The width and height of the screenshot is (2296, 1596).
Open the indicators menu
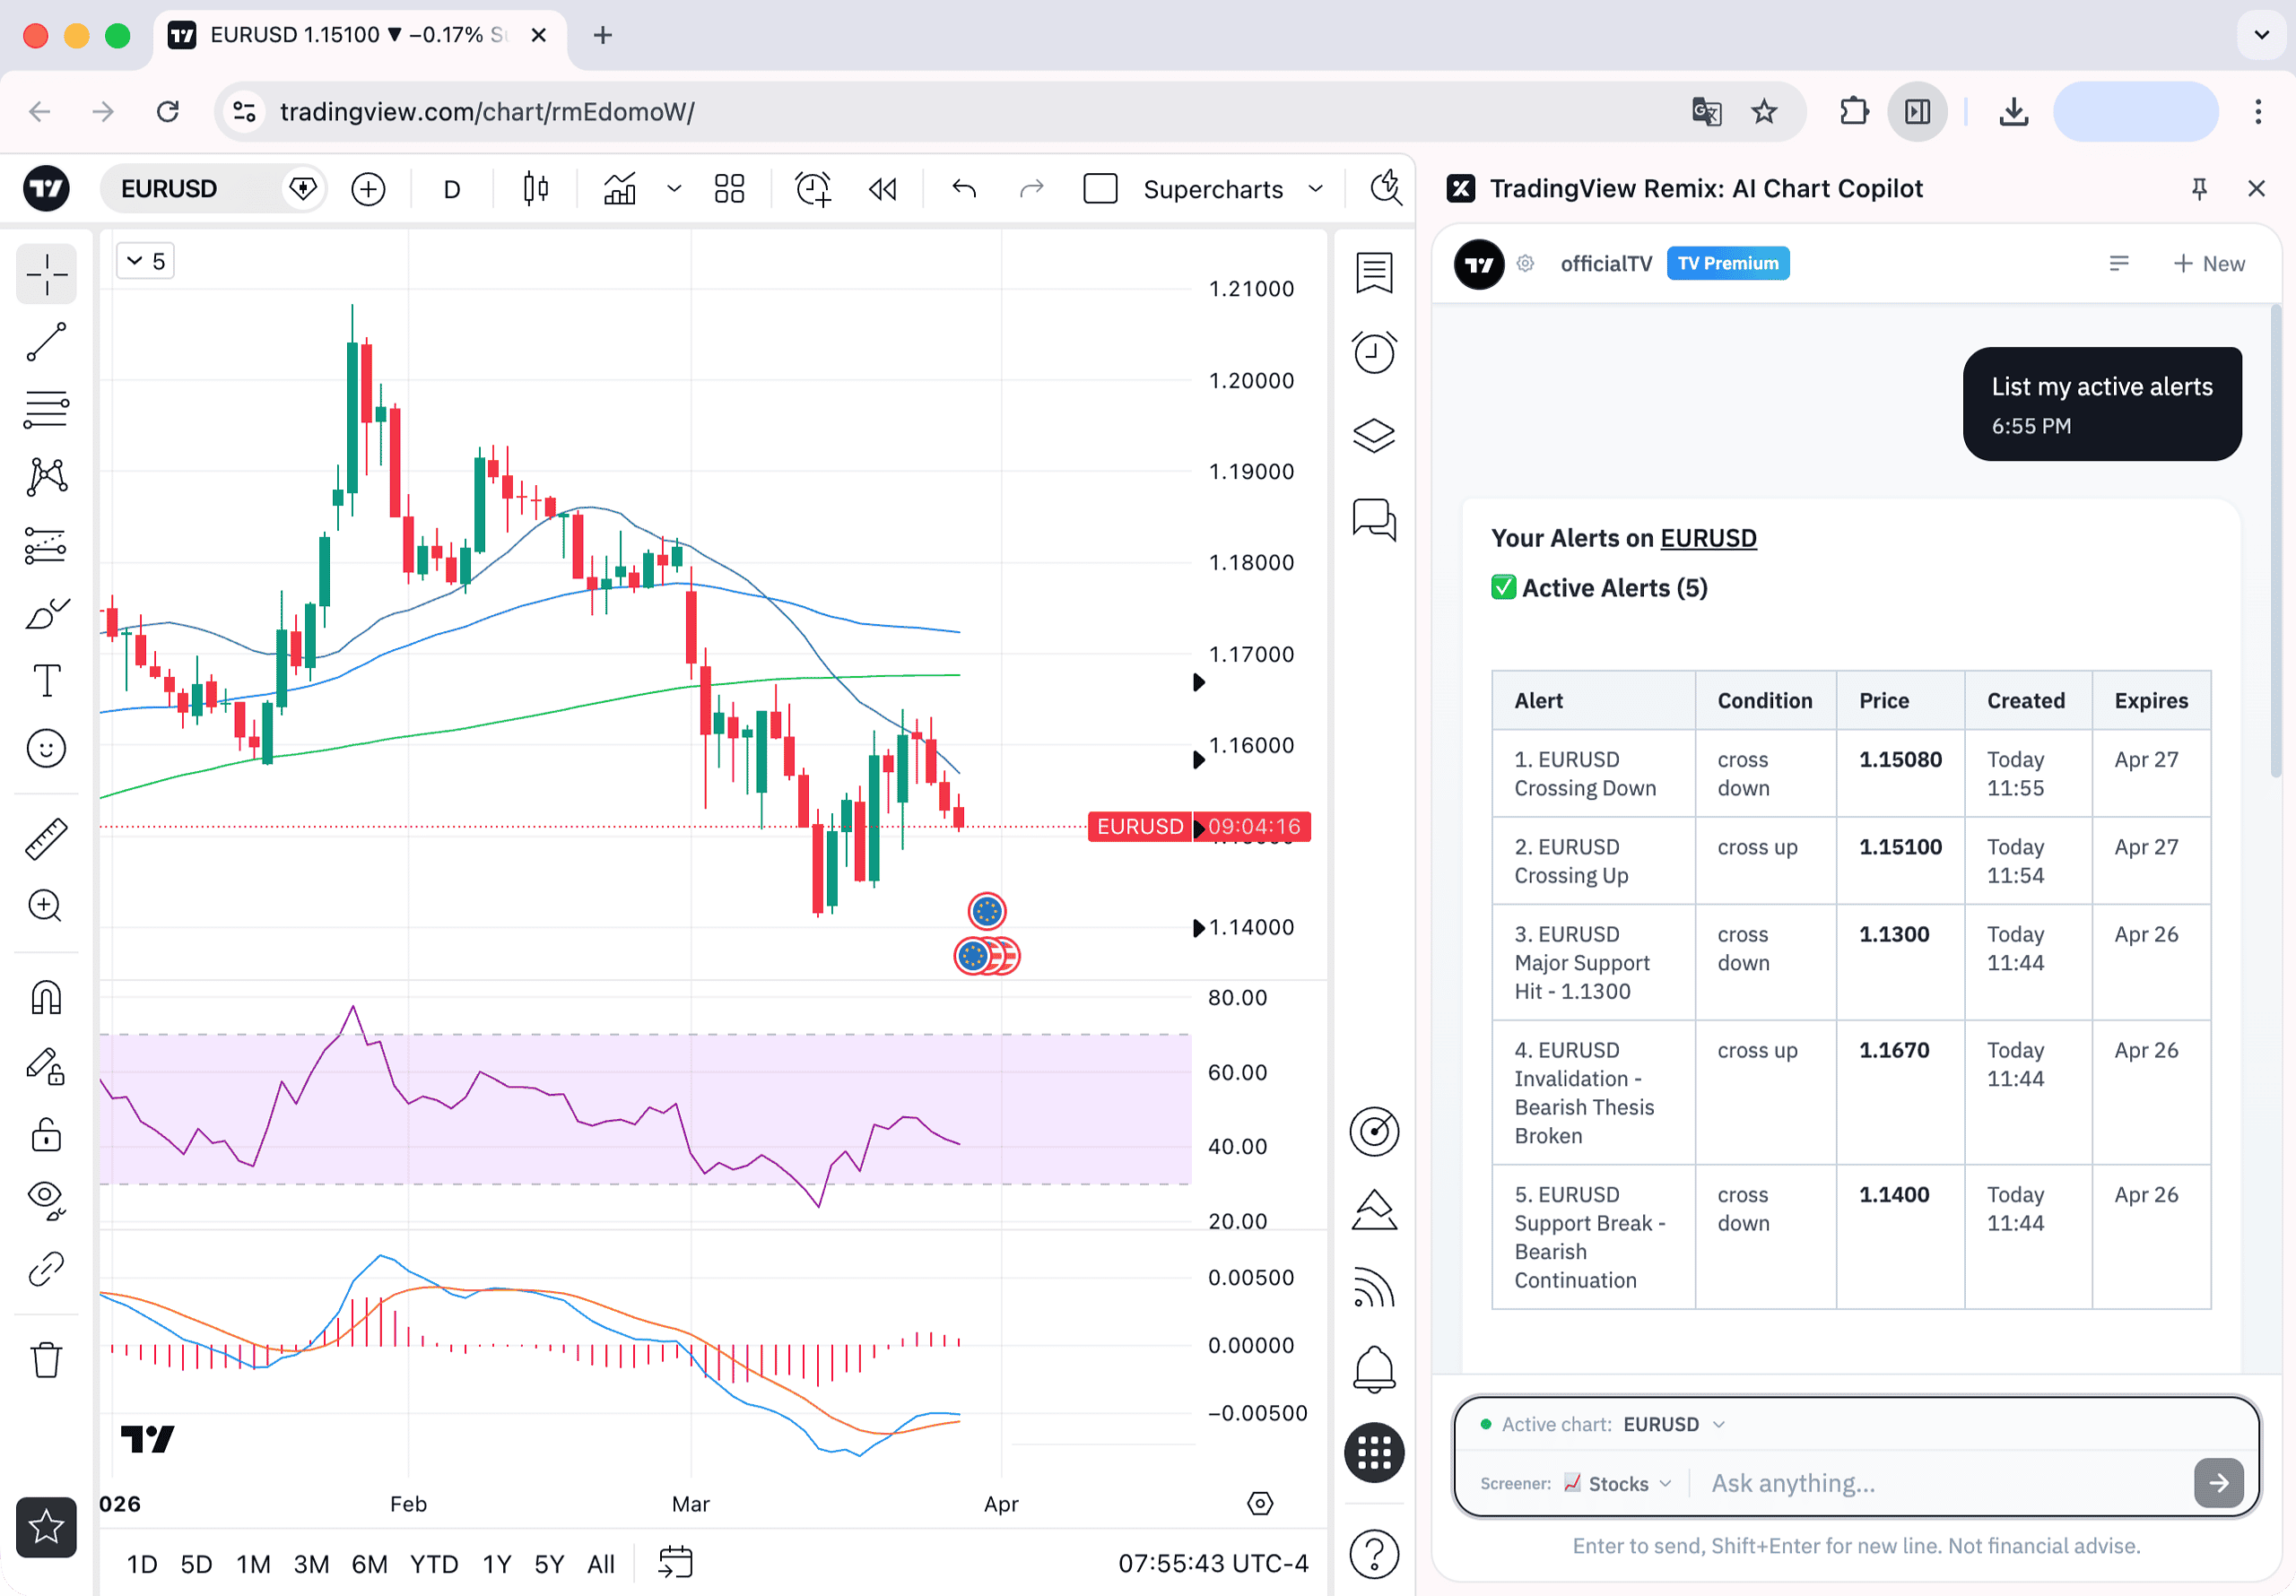click(x=620, y=189)
